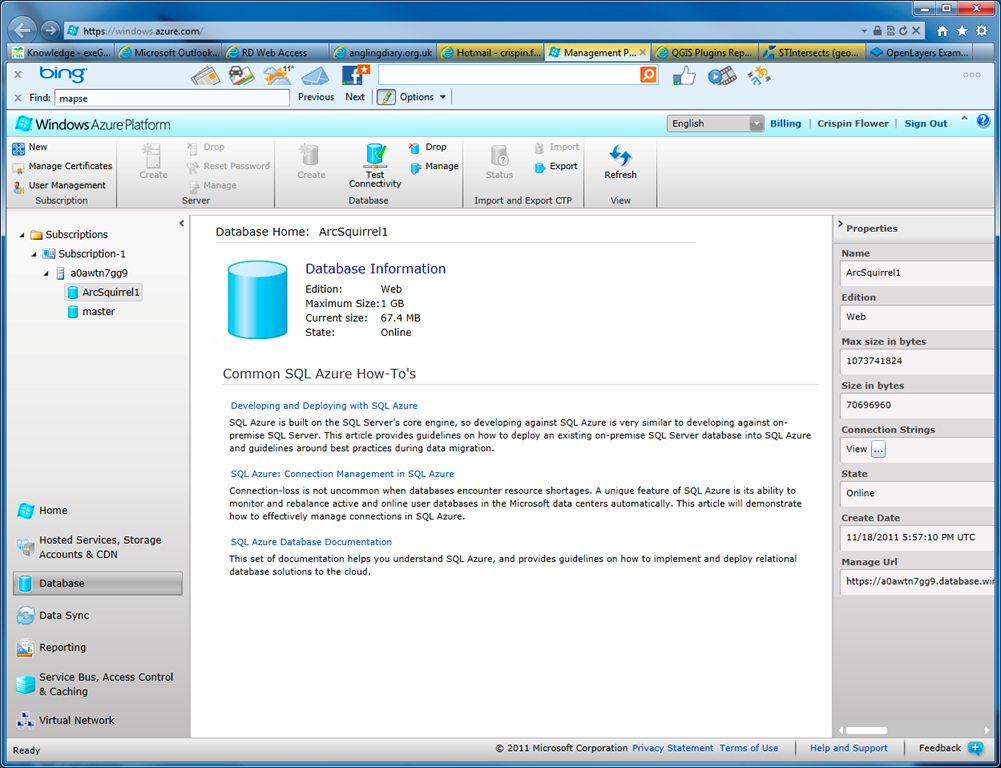Click the Bing mail envelope icon
The width and height of the screenshot is (1001, 768).
point(315,76)
